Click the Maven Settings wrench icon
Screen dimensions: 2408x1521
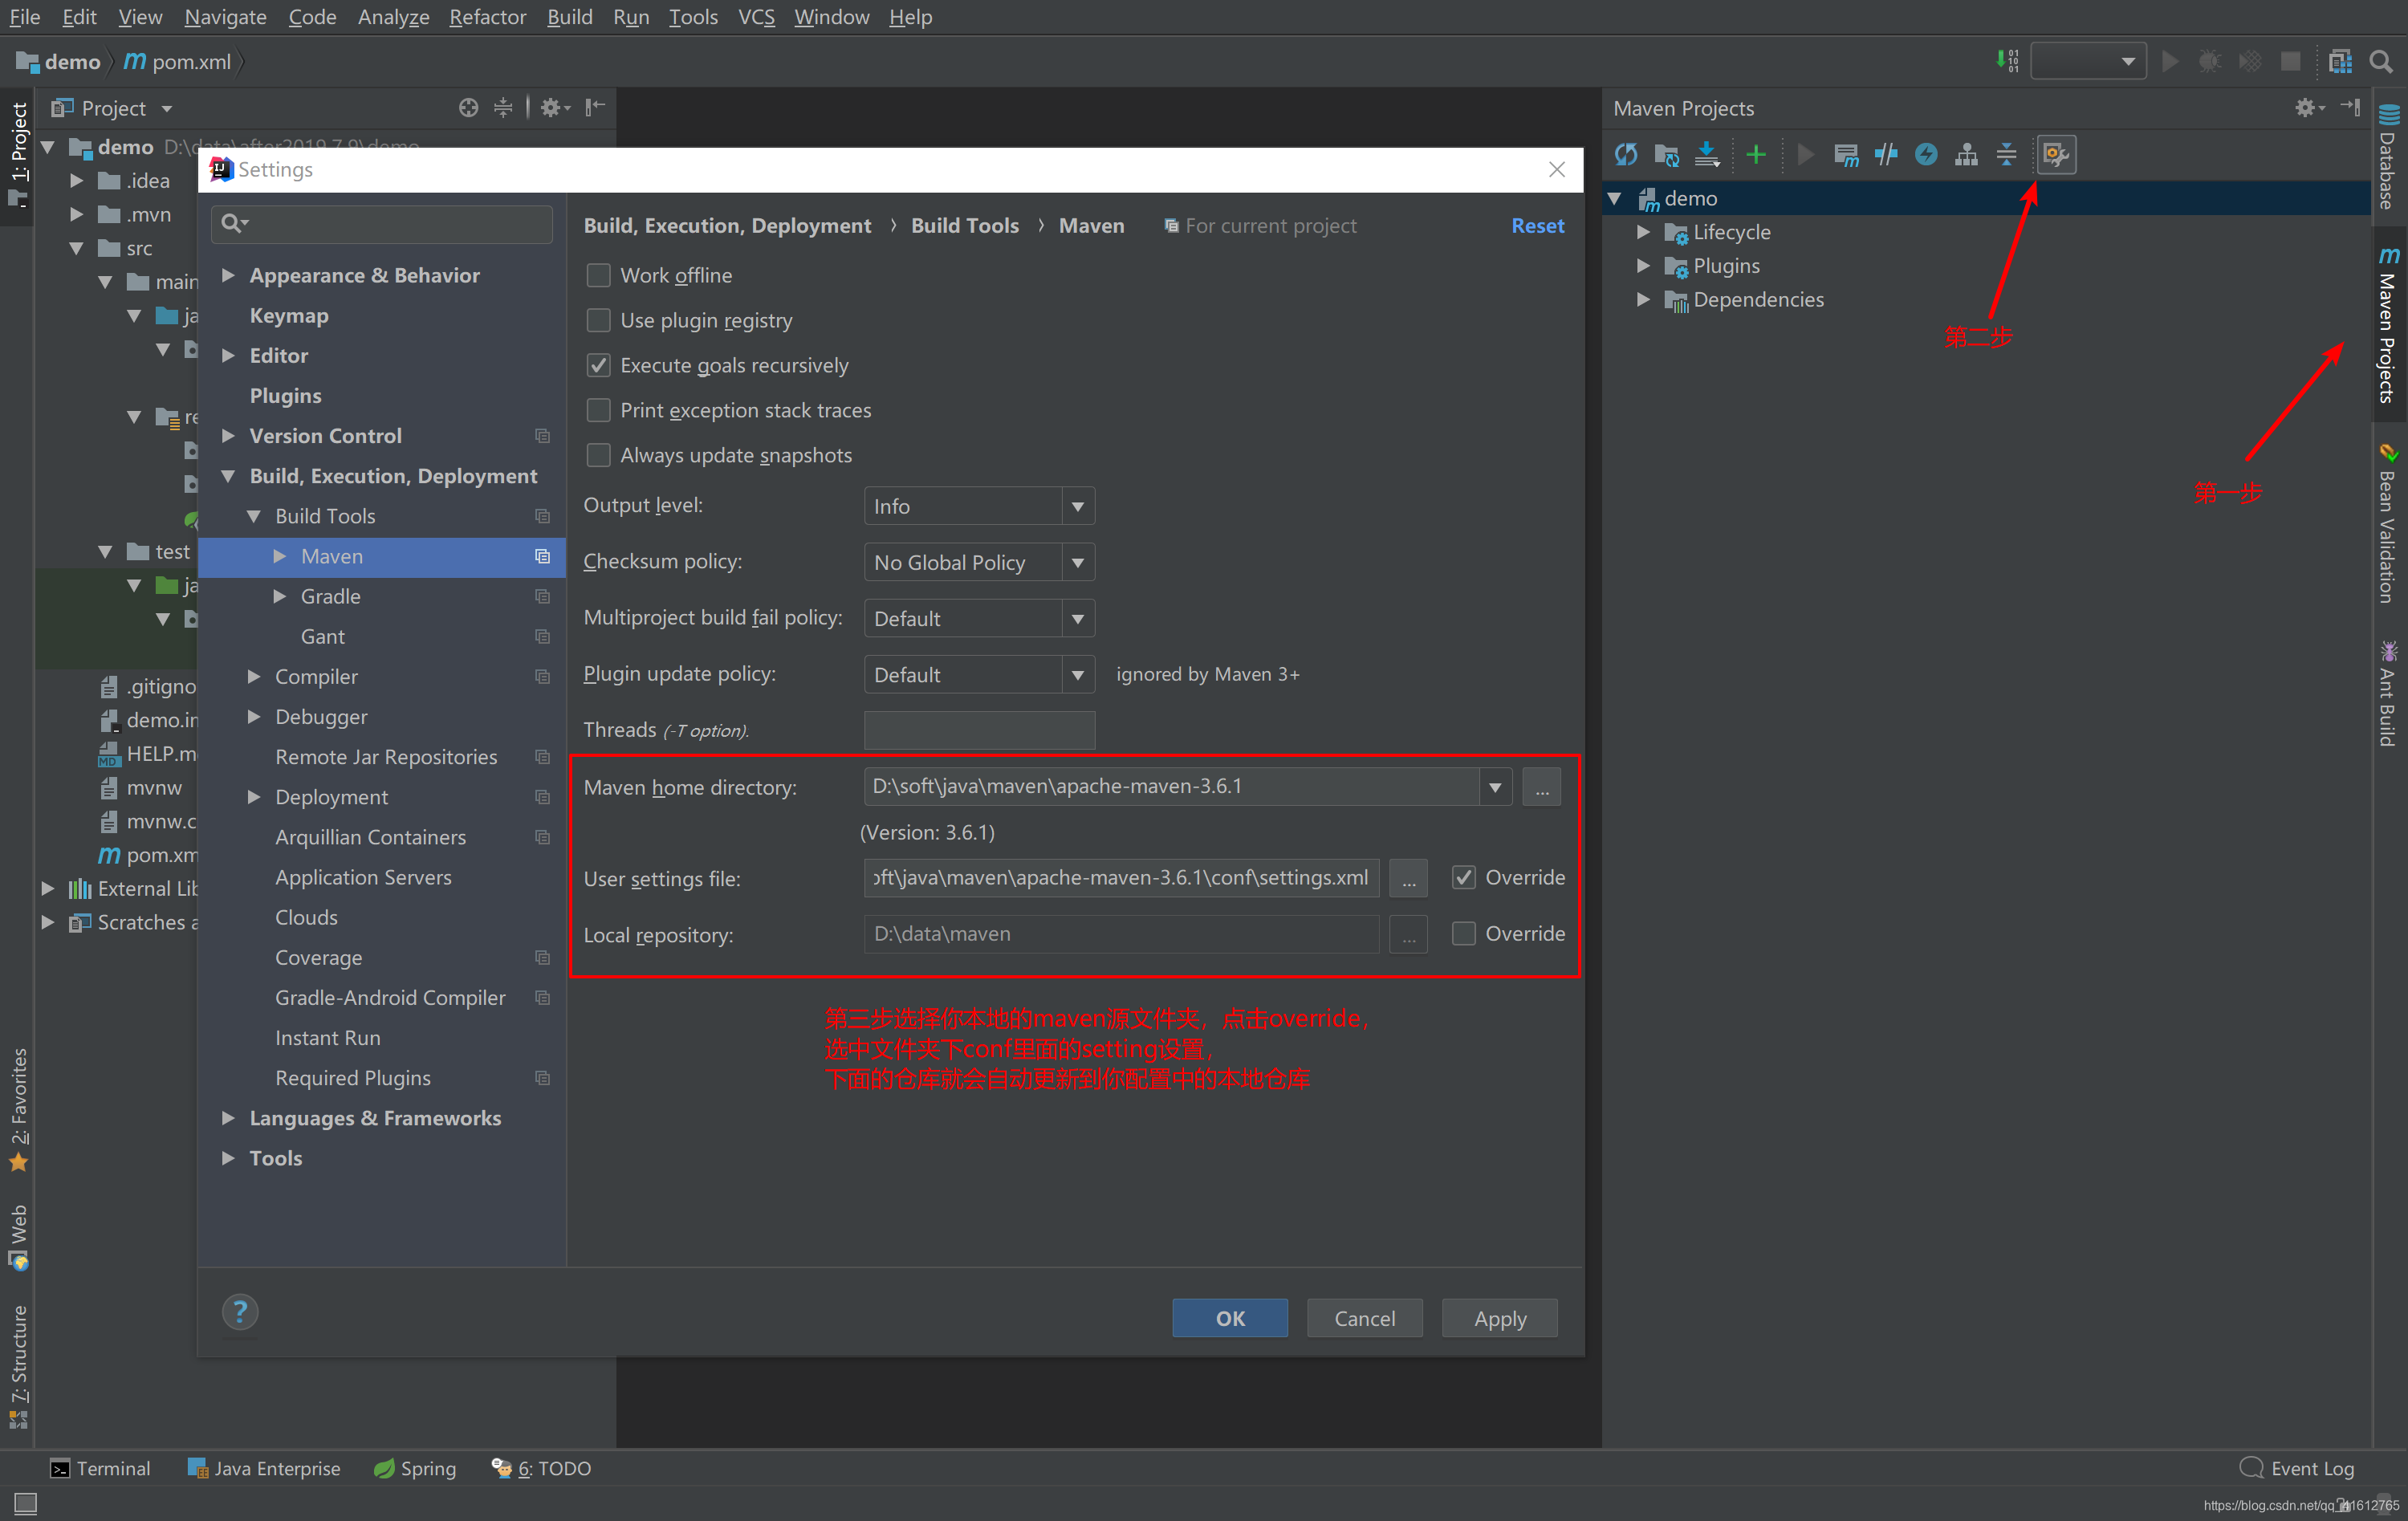pos(2056,155)
